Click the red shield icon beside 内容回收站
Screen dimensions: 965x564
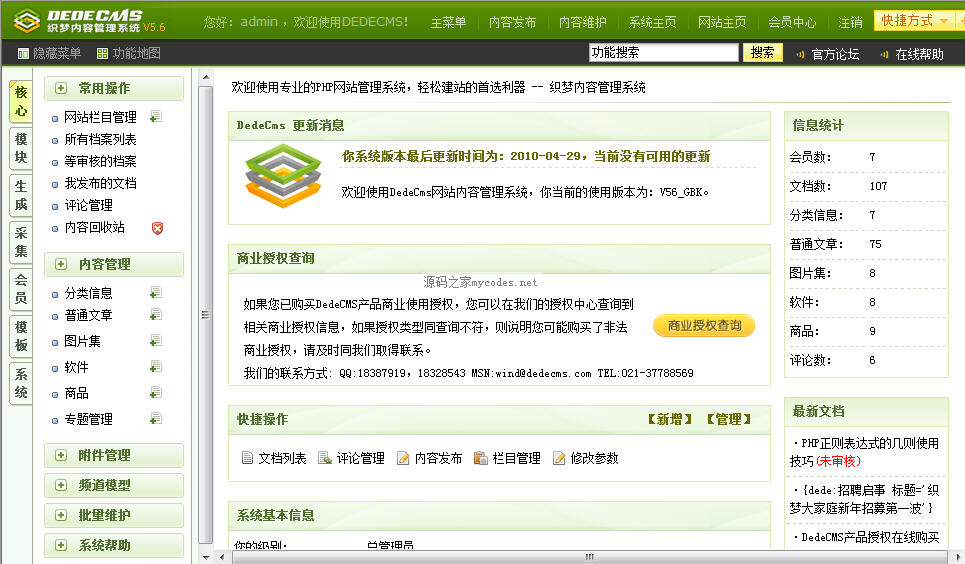(158, 228)
